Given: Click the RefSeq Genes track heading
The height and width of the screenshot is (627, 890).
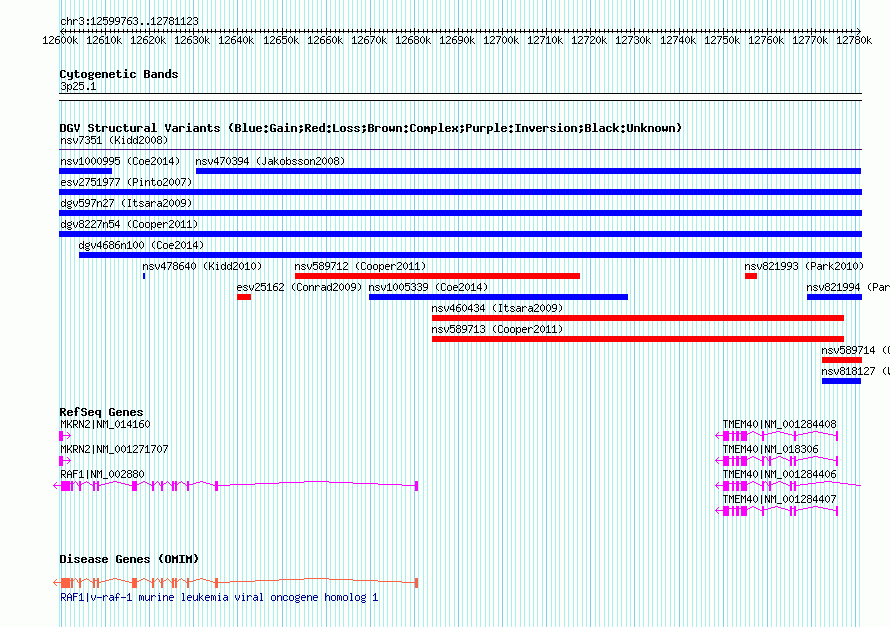Looking at the screenshot, I should pos(101,412).
